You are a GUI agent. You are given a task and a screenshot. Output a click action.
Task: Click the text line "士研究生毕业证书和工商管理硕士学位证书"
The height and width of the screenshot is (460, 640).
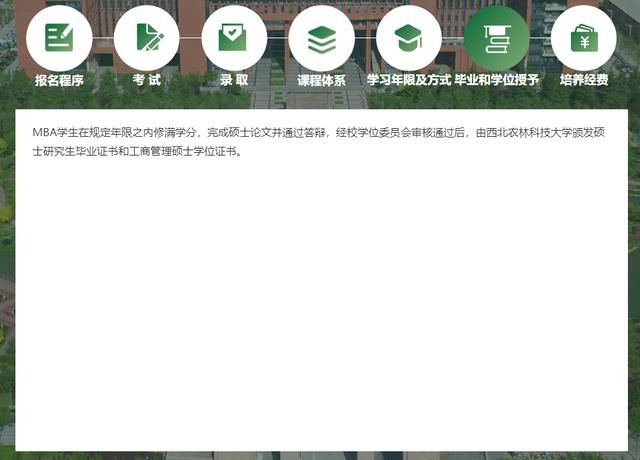[x=138, y=151]
